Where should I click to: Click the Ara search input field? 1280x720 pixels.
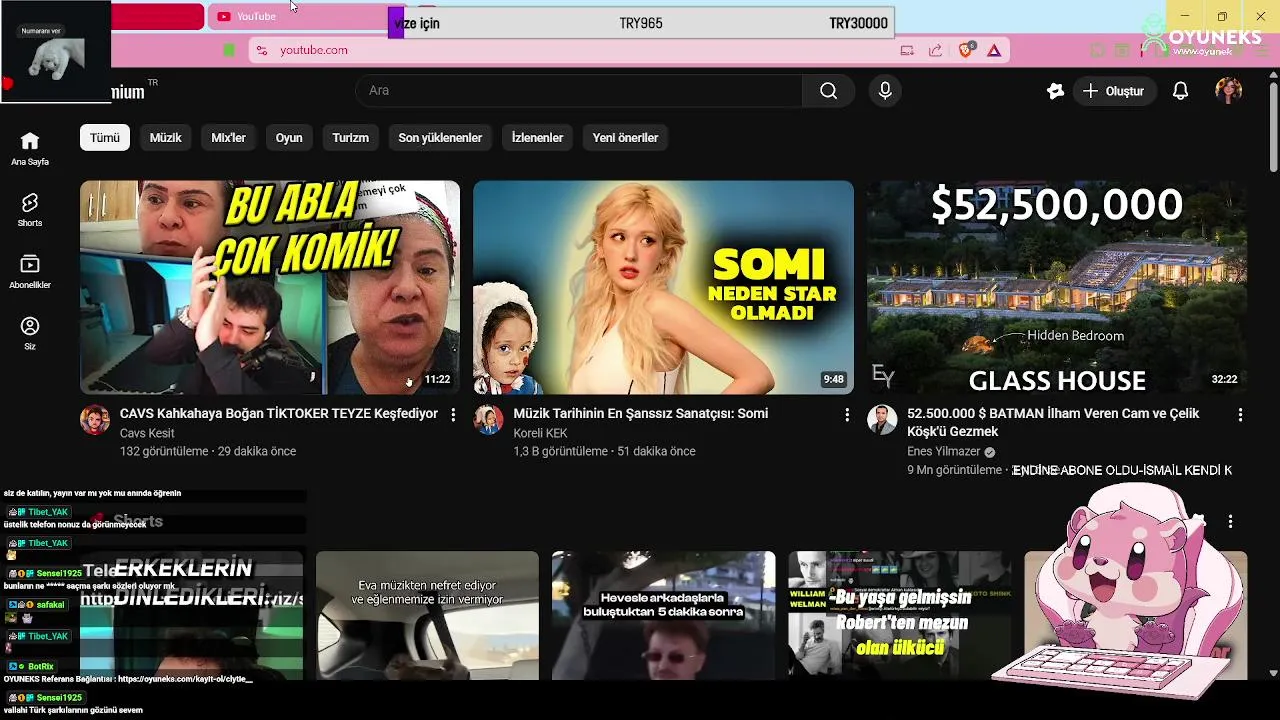[580, 91]
